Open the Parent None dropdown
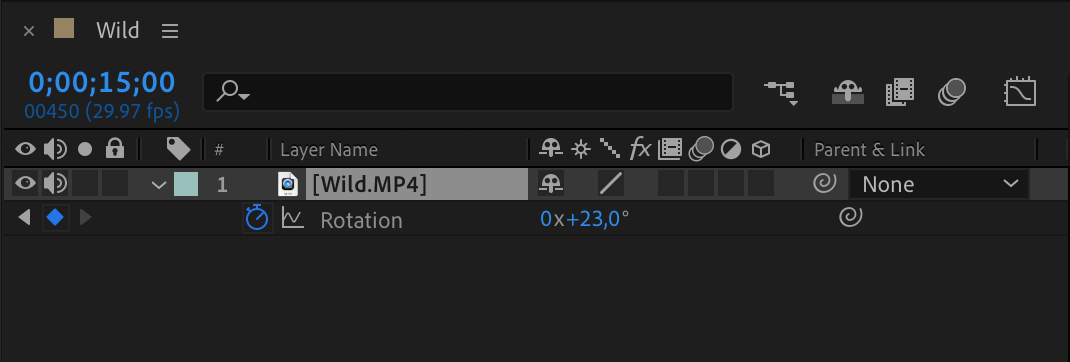This screenshot has height=362, width=1070. 938,184
